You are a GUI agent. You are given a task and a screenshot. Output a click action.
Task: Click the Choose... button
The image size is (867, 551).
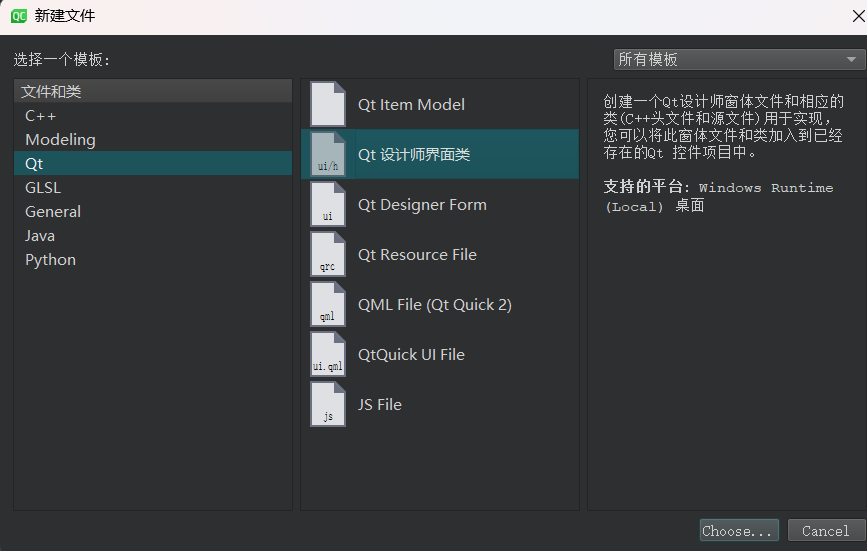[x=739, y=531]
